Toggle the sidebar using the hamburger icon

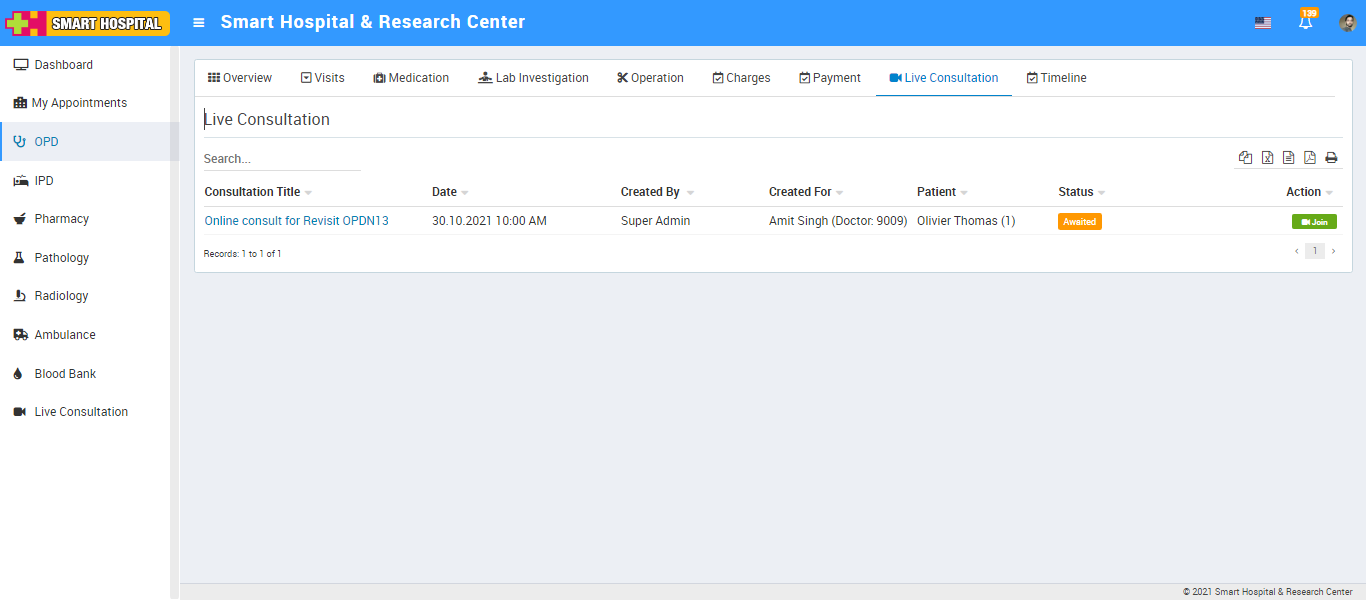tap(199, 23)
